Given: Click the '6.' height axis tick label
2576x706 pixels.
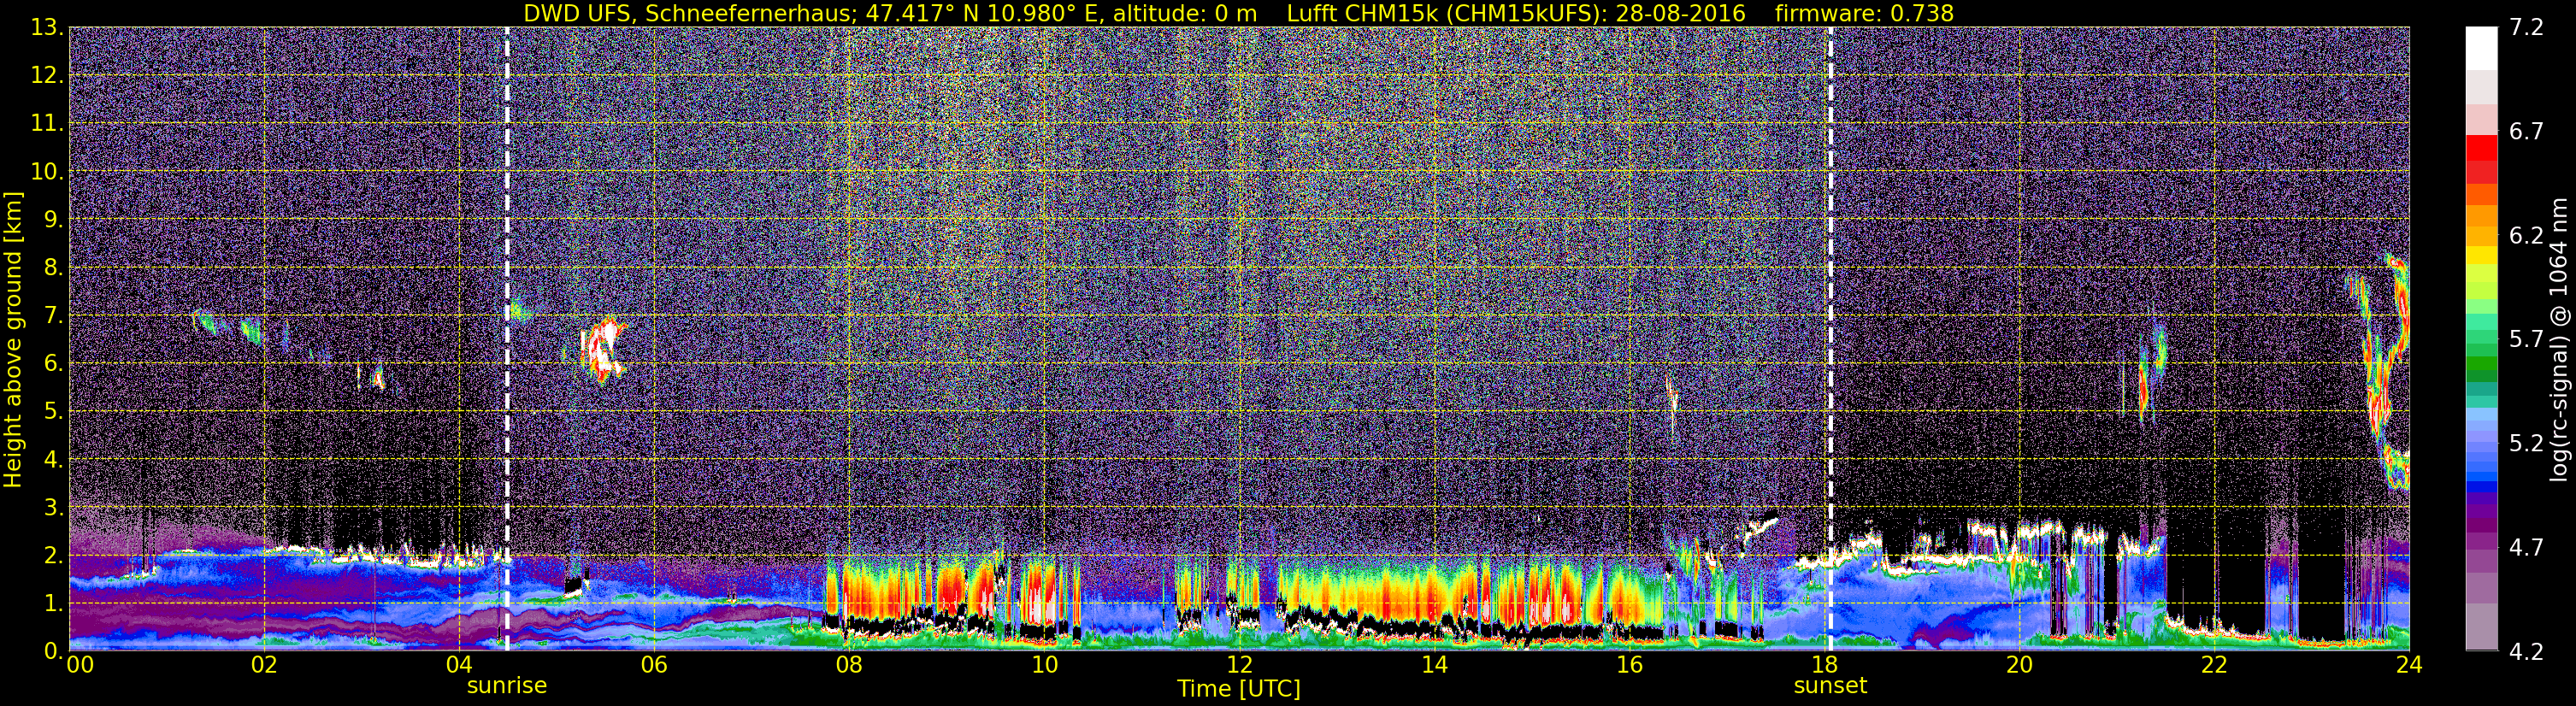Looking at the screenshot, I should (54, 363).
